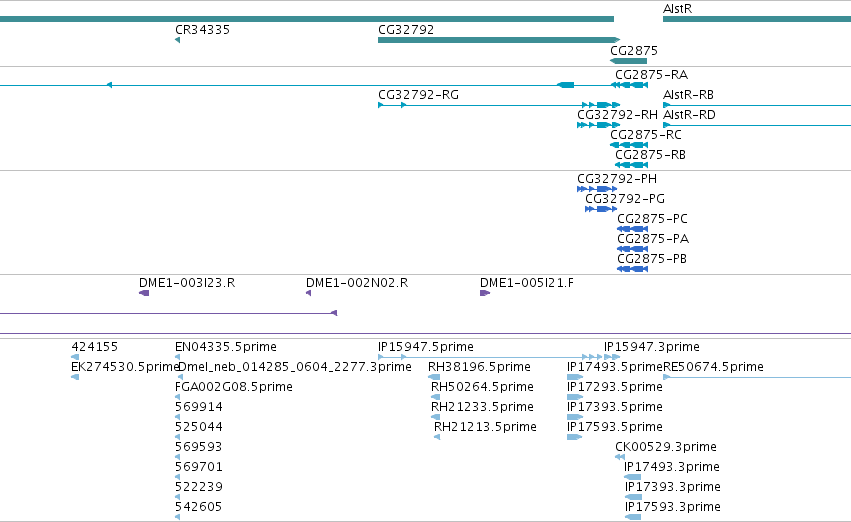Screen dimensions: 851x522
Task: Click the 542605 feature label
Action: 199,508
